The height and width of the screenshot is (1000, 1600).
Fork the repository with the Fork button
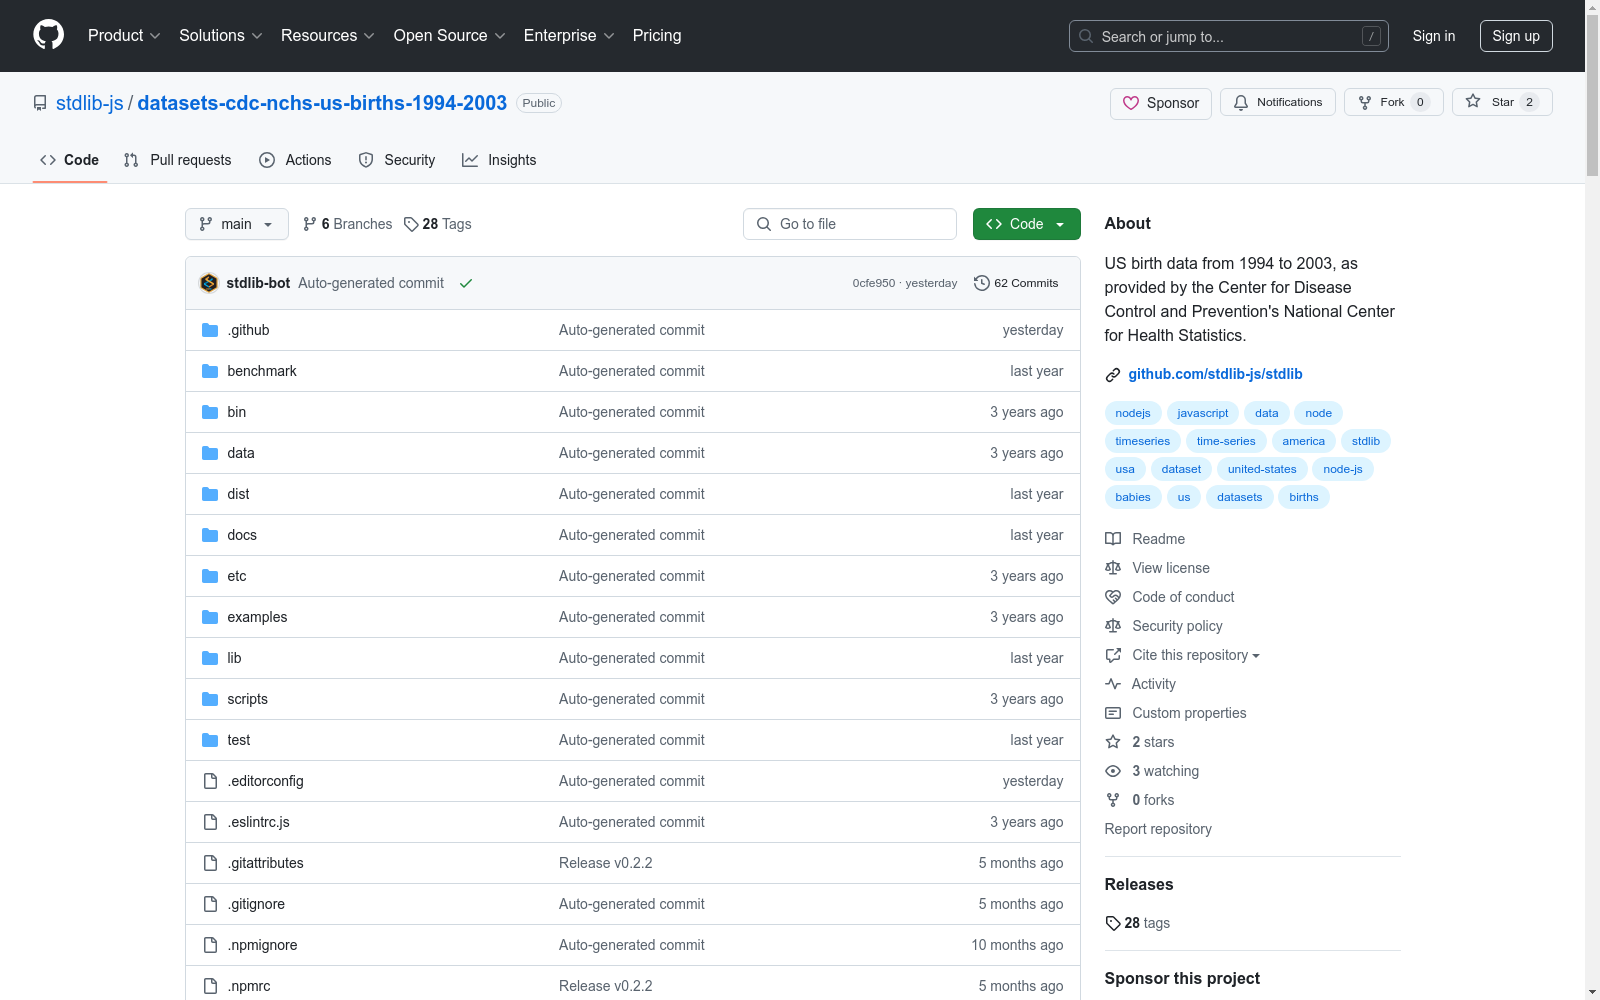coord(1393,102)
